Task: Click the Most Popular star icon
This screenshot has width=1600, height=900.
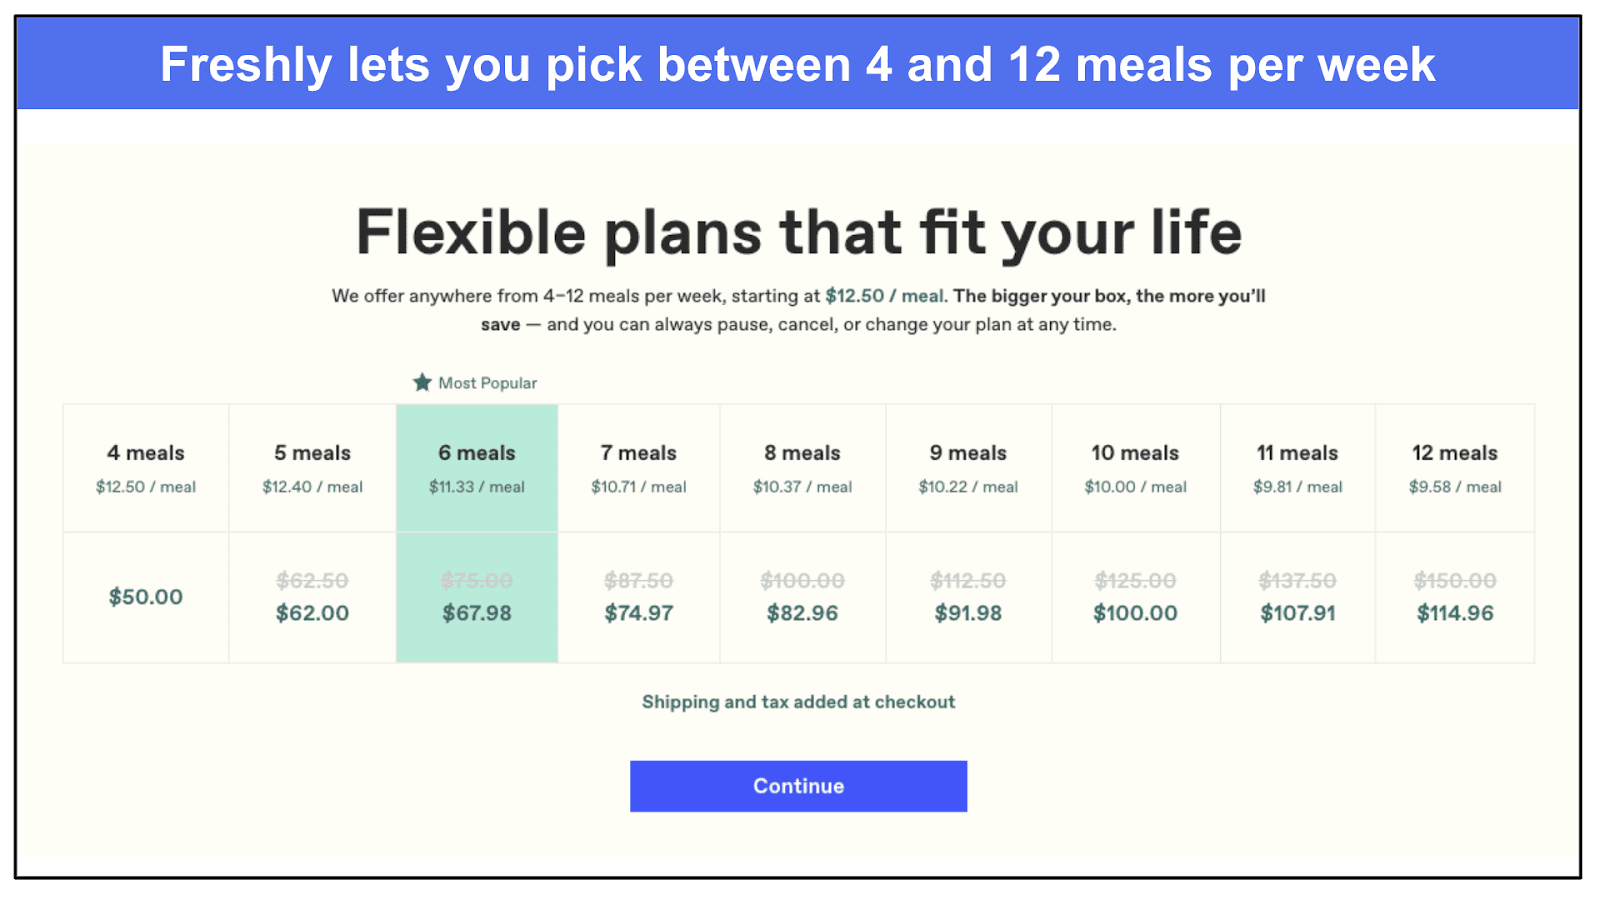Action: [422, 382]
